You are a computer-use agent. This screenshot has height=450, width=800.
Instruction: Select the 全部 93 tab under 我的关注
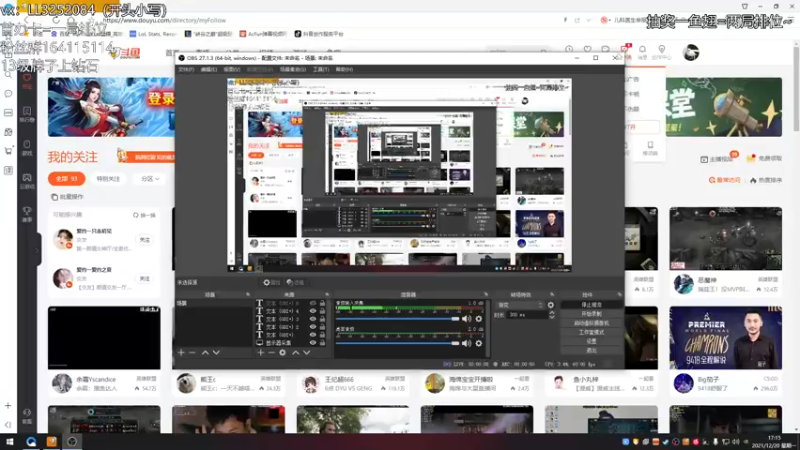66,179
